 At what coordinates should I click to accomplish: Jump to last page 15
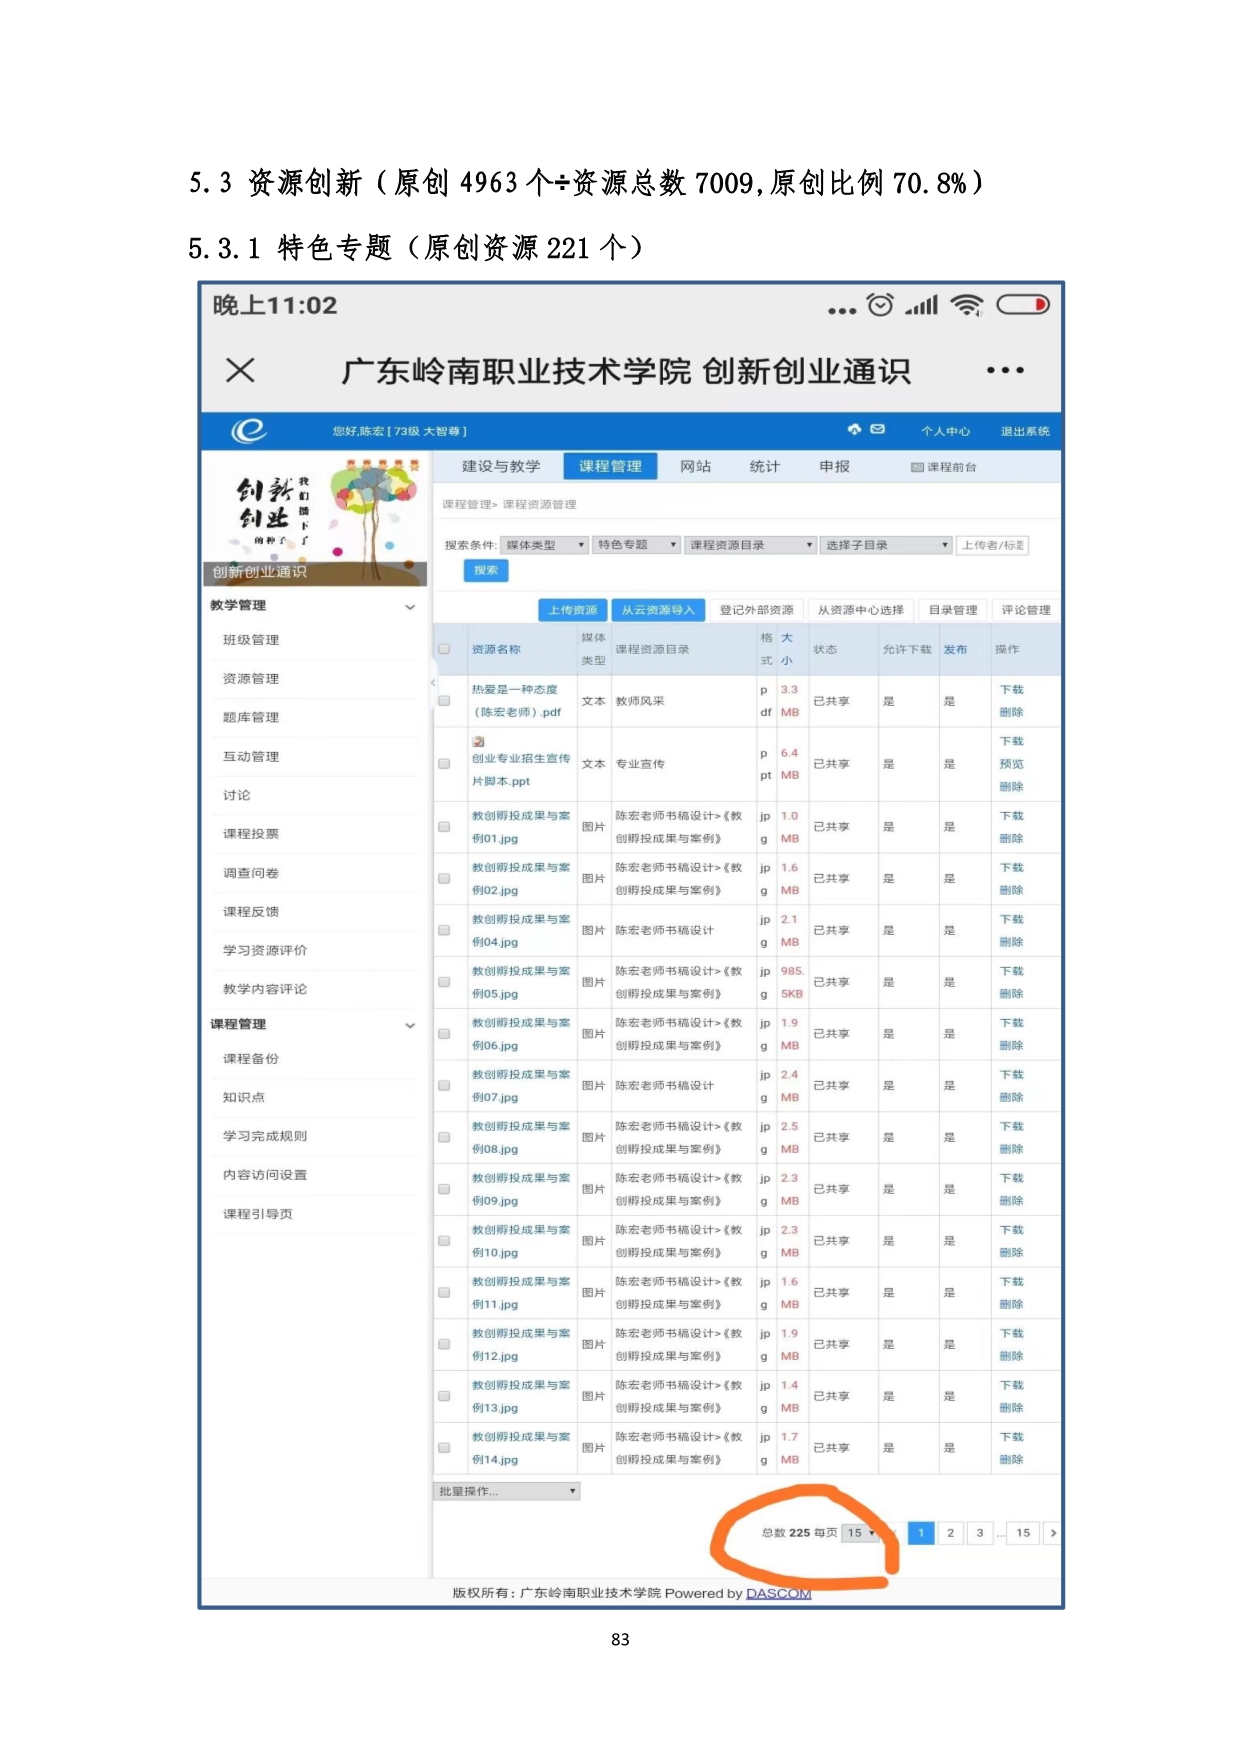coord(1023,1532)
